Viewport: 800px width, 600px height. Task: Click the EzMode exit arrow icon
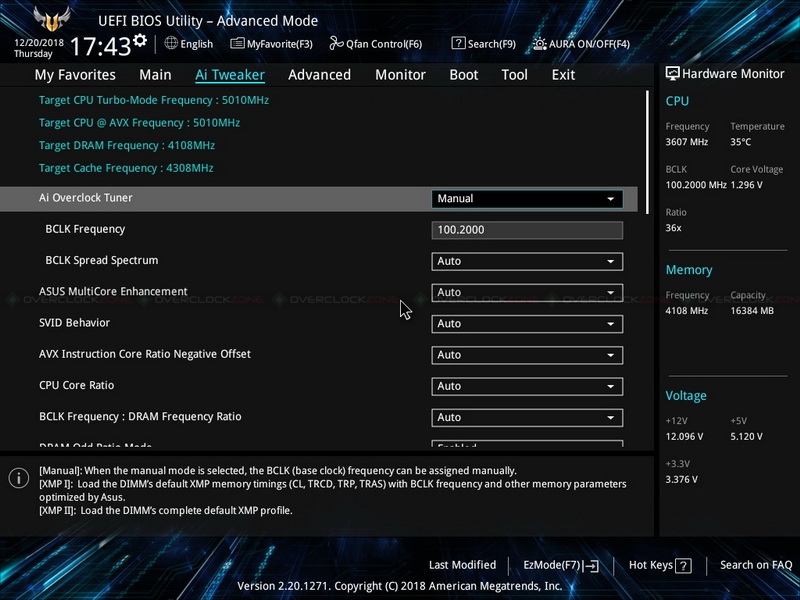pyautogui.click(x=591, y=565)
